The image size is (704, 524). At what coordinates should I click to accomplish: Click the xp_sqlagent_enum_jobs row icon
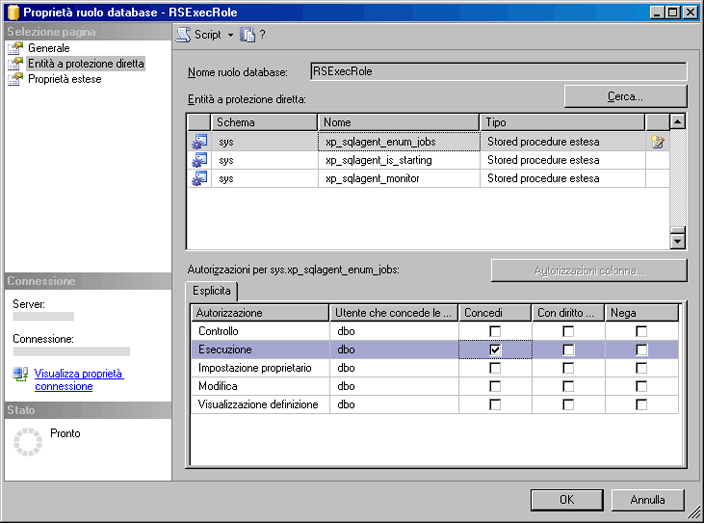pos(199,142)
